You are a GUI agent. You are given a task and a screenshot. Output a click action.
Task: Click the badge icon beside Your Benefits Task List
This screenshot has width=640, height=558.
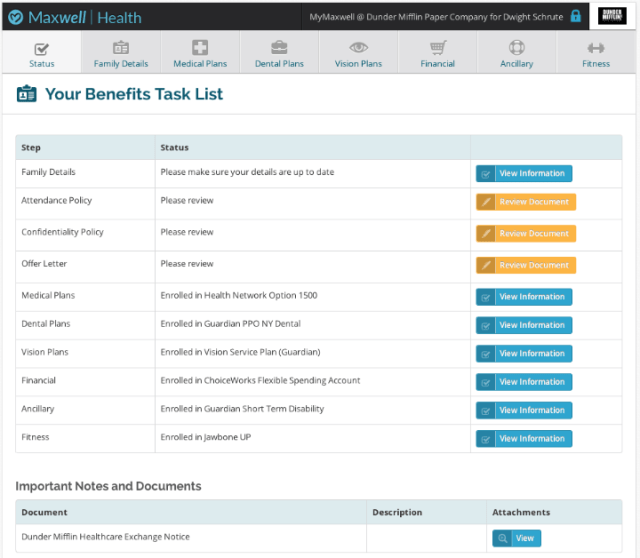pos(27,94)
